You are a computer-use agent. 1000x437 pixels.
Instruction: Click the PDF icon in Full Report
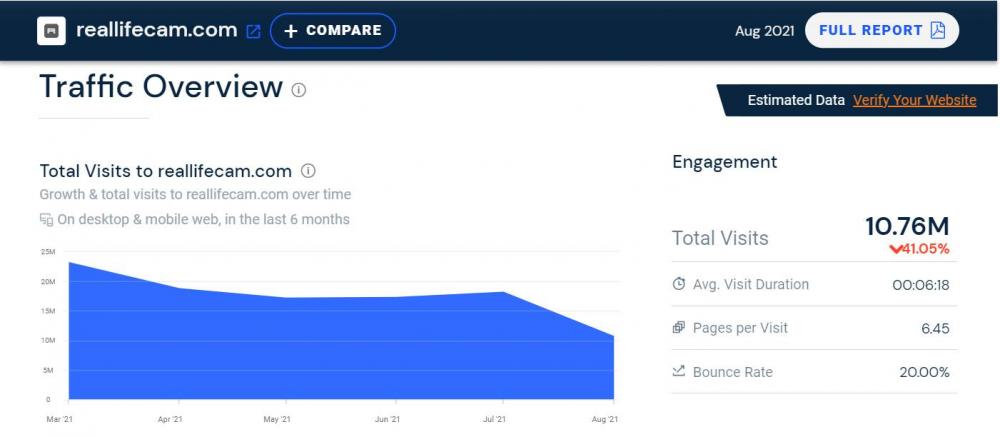[x=937, y=30]
